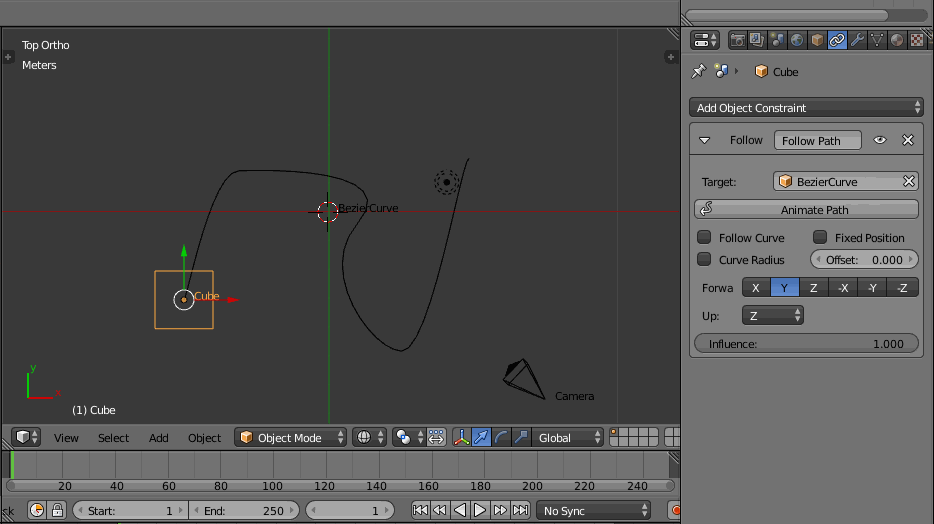Toggle the 3D manipulator axes icon
This screenshot has height=524, width=934.
[462, 437]
